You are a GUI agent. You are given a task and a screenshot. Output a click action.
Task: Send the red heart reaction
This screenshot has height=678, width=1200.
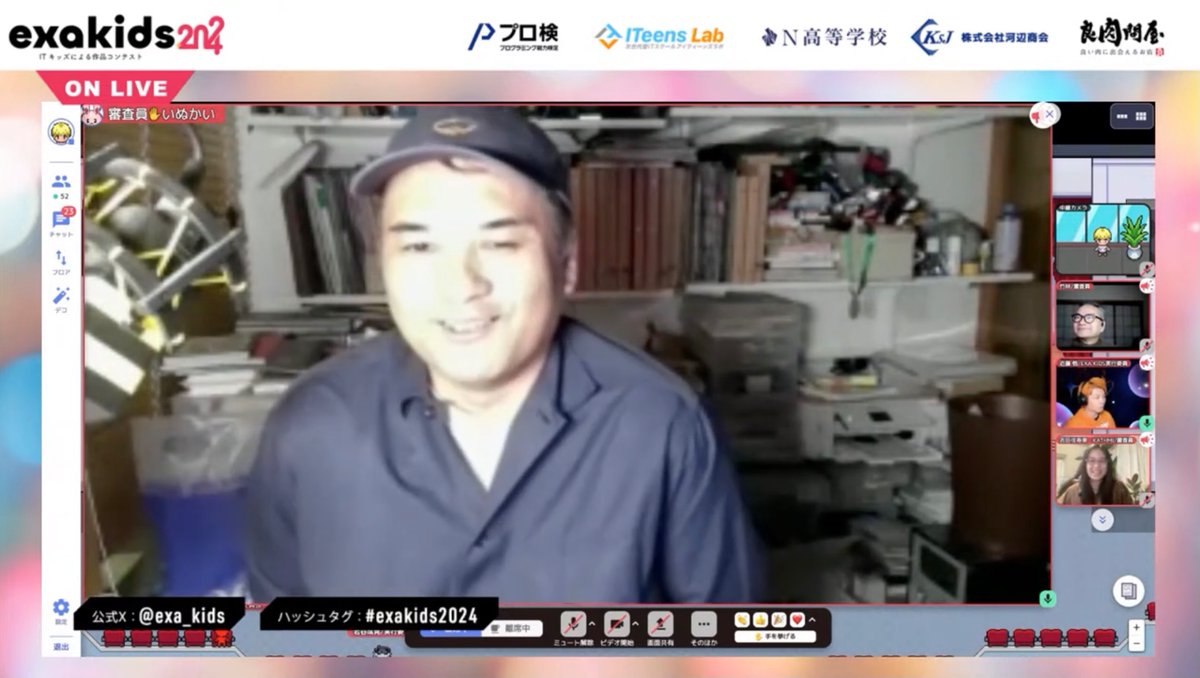tap(796, 620)
